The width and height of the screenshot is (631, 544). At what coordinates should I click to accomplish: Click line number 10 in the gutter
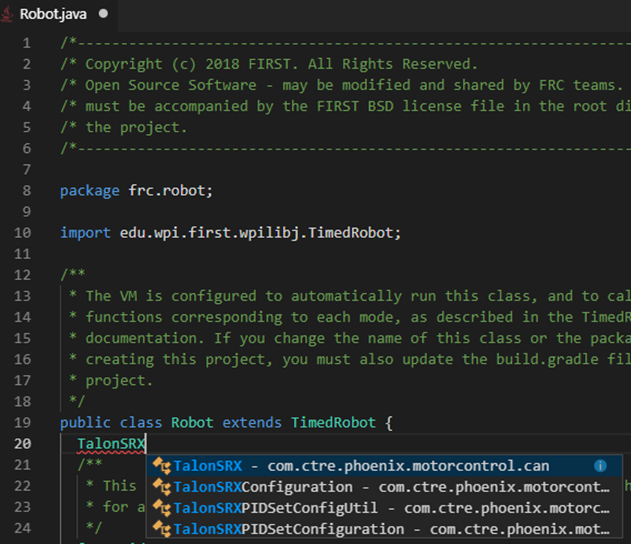(x=23, y=233)
